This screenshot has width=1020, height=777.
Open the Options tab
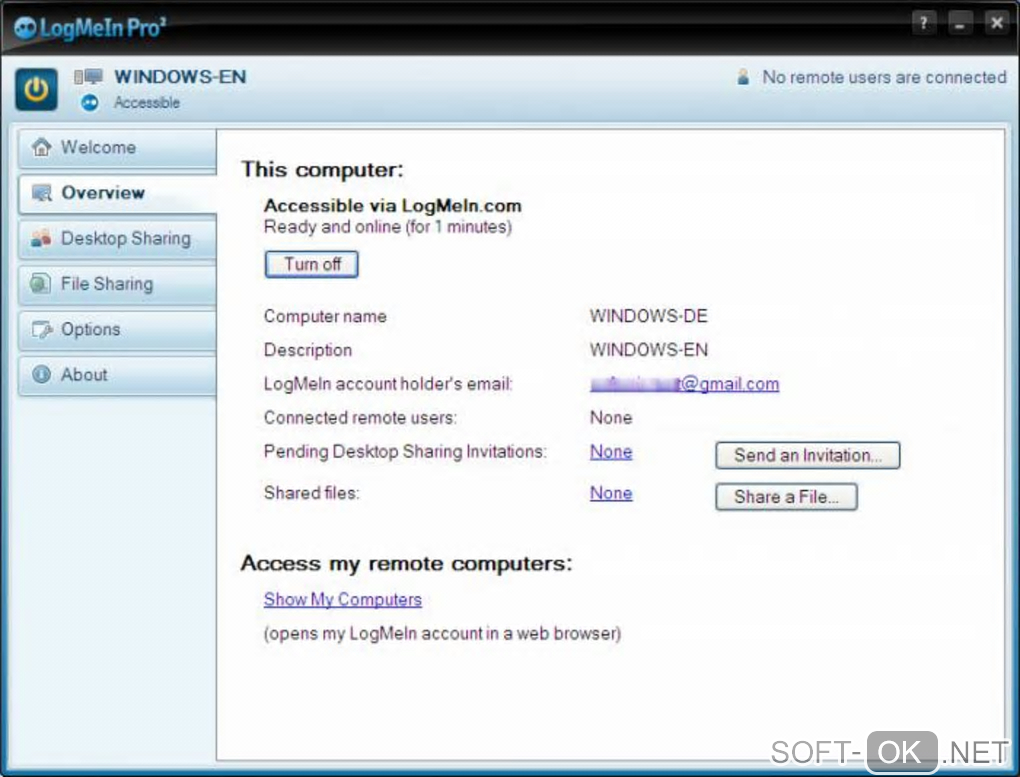point(117,330)
